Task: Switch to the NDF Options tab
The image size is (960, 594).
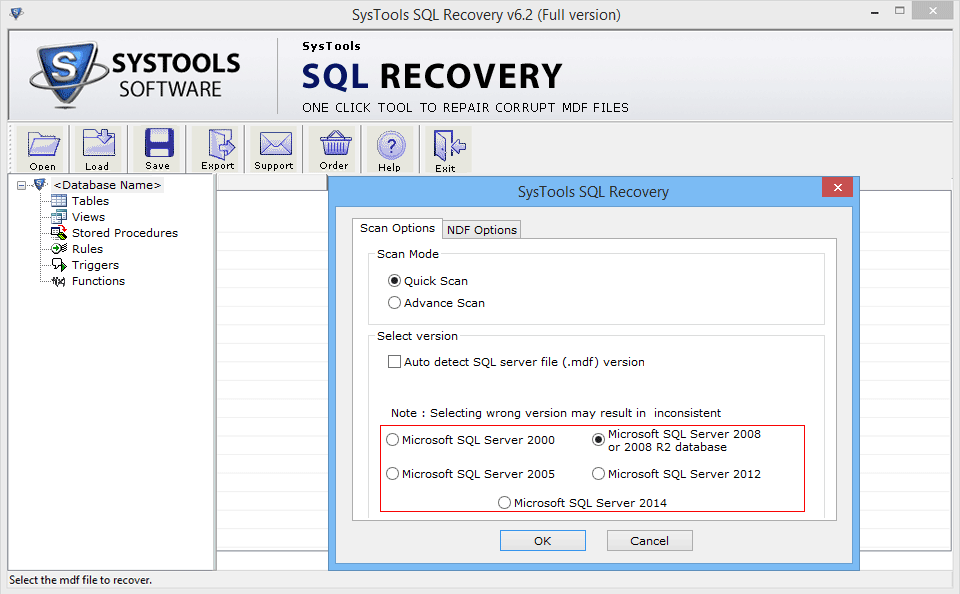Action: (x=482, y=230)
